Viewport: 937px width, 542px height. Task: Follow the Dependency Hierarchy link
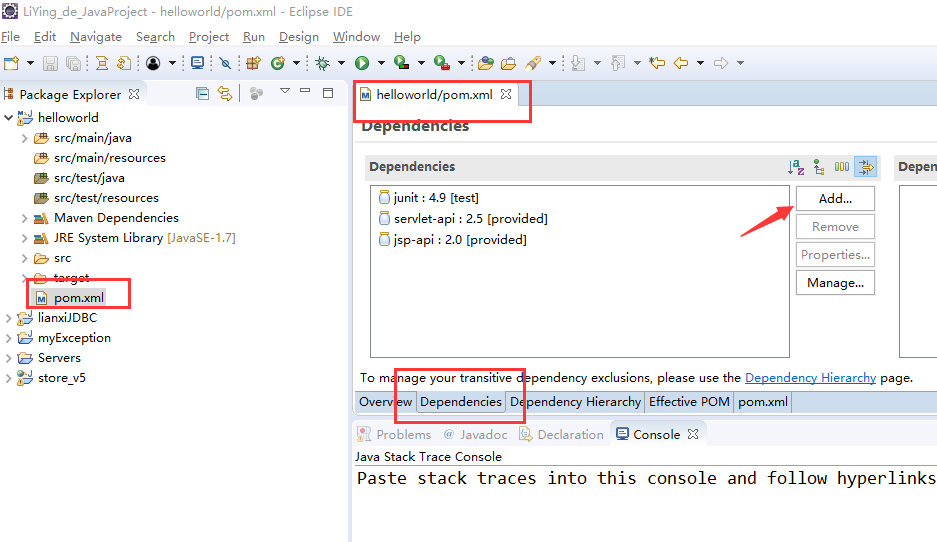click(810, 378)
